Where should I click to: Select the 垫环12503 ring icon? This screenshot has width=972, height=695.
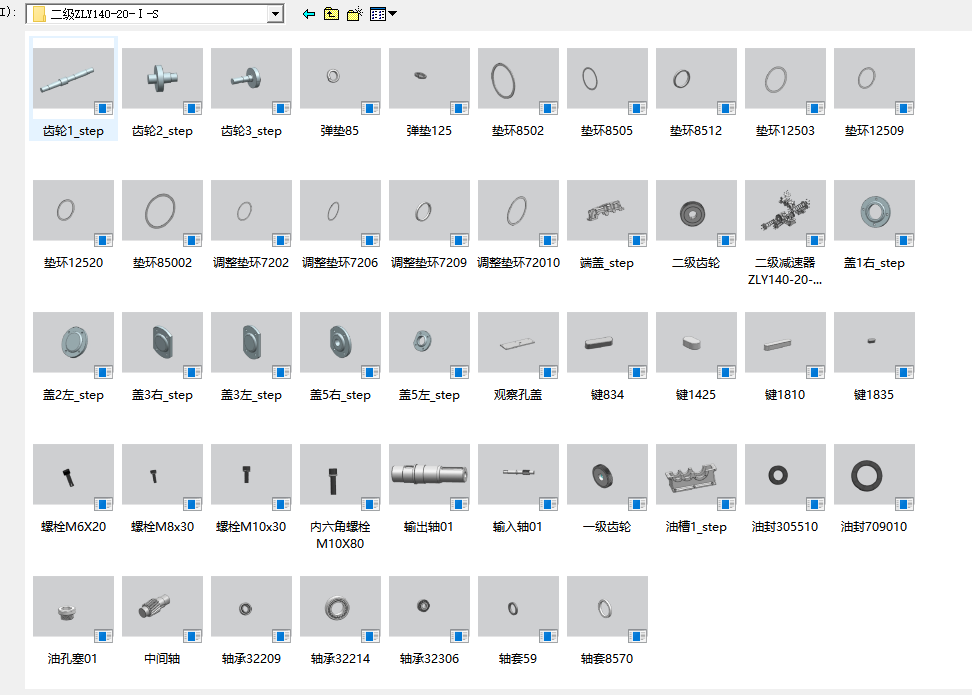785,82
